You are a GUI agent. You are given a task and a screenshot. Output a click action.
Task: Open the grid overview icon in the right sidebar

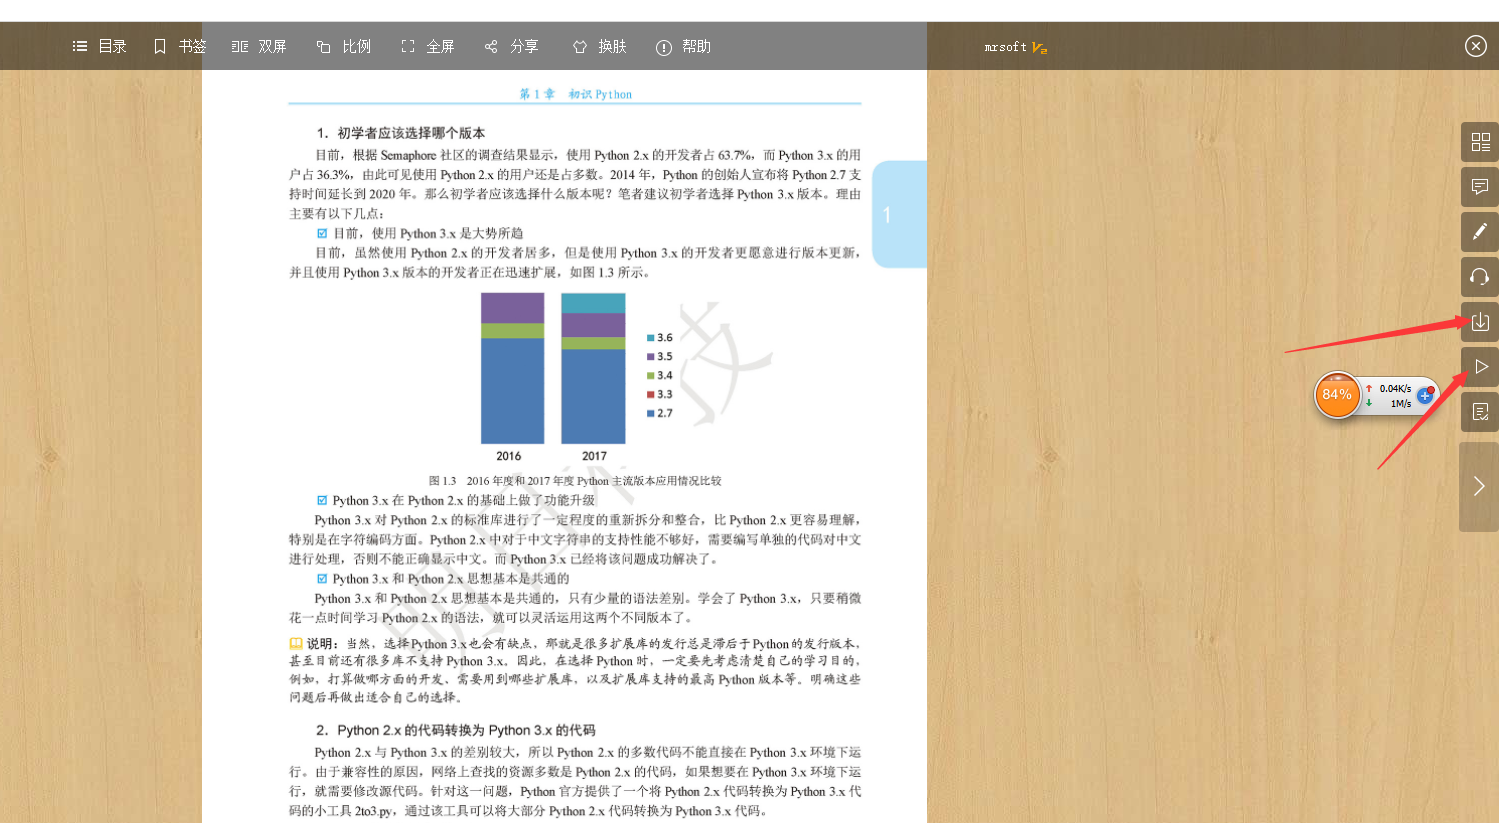(x=1480, y=142)
